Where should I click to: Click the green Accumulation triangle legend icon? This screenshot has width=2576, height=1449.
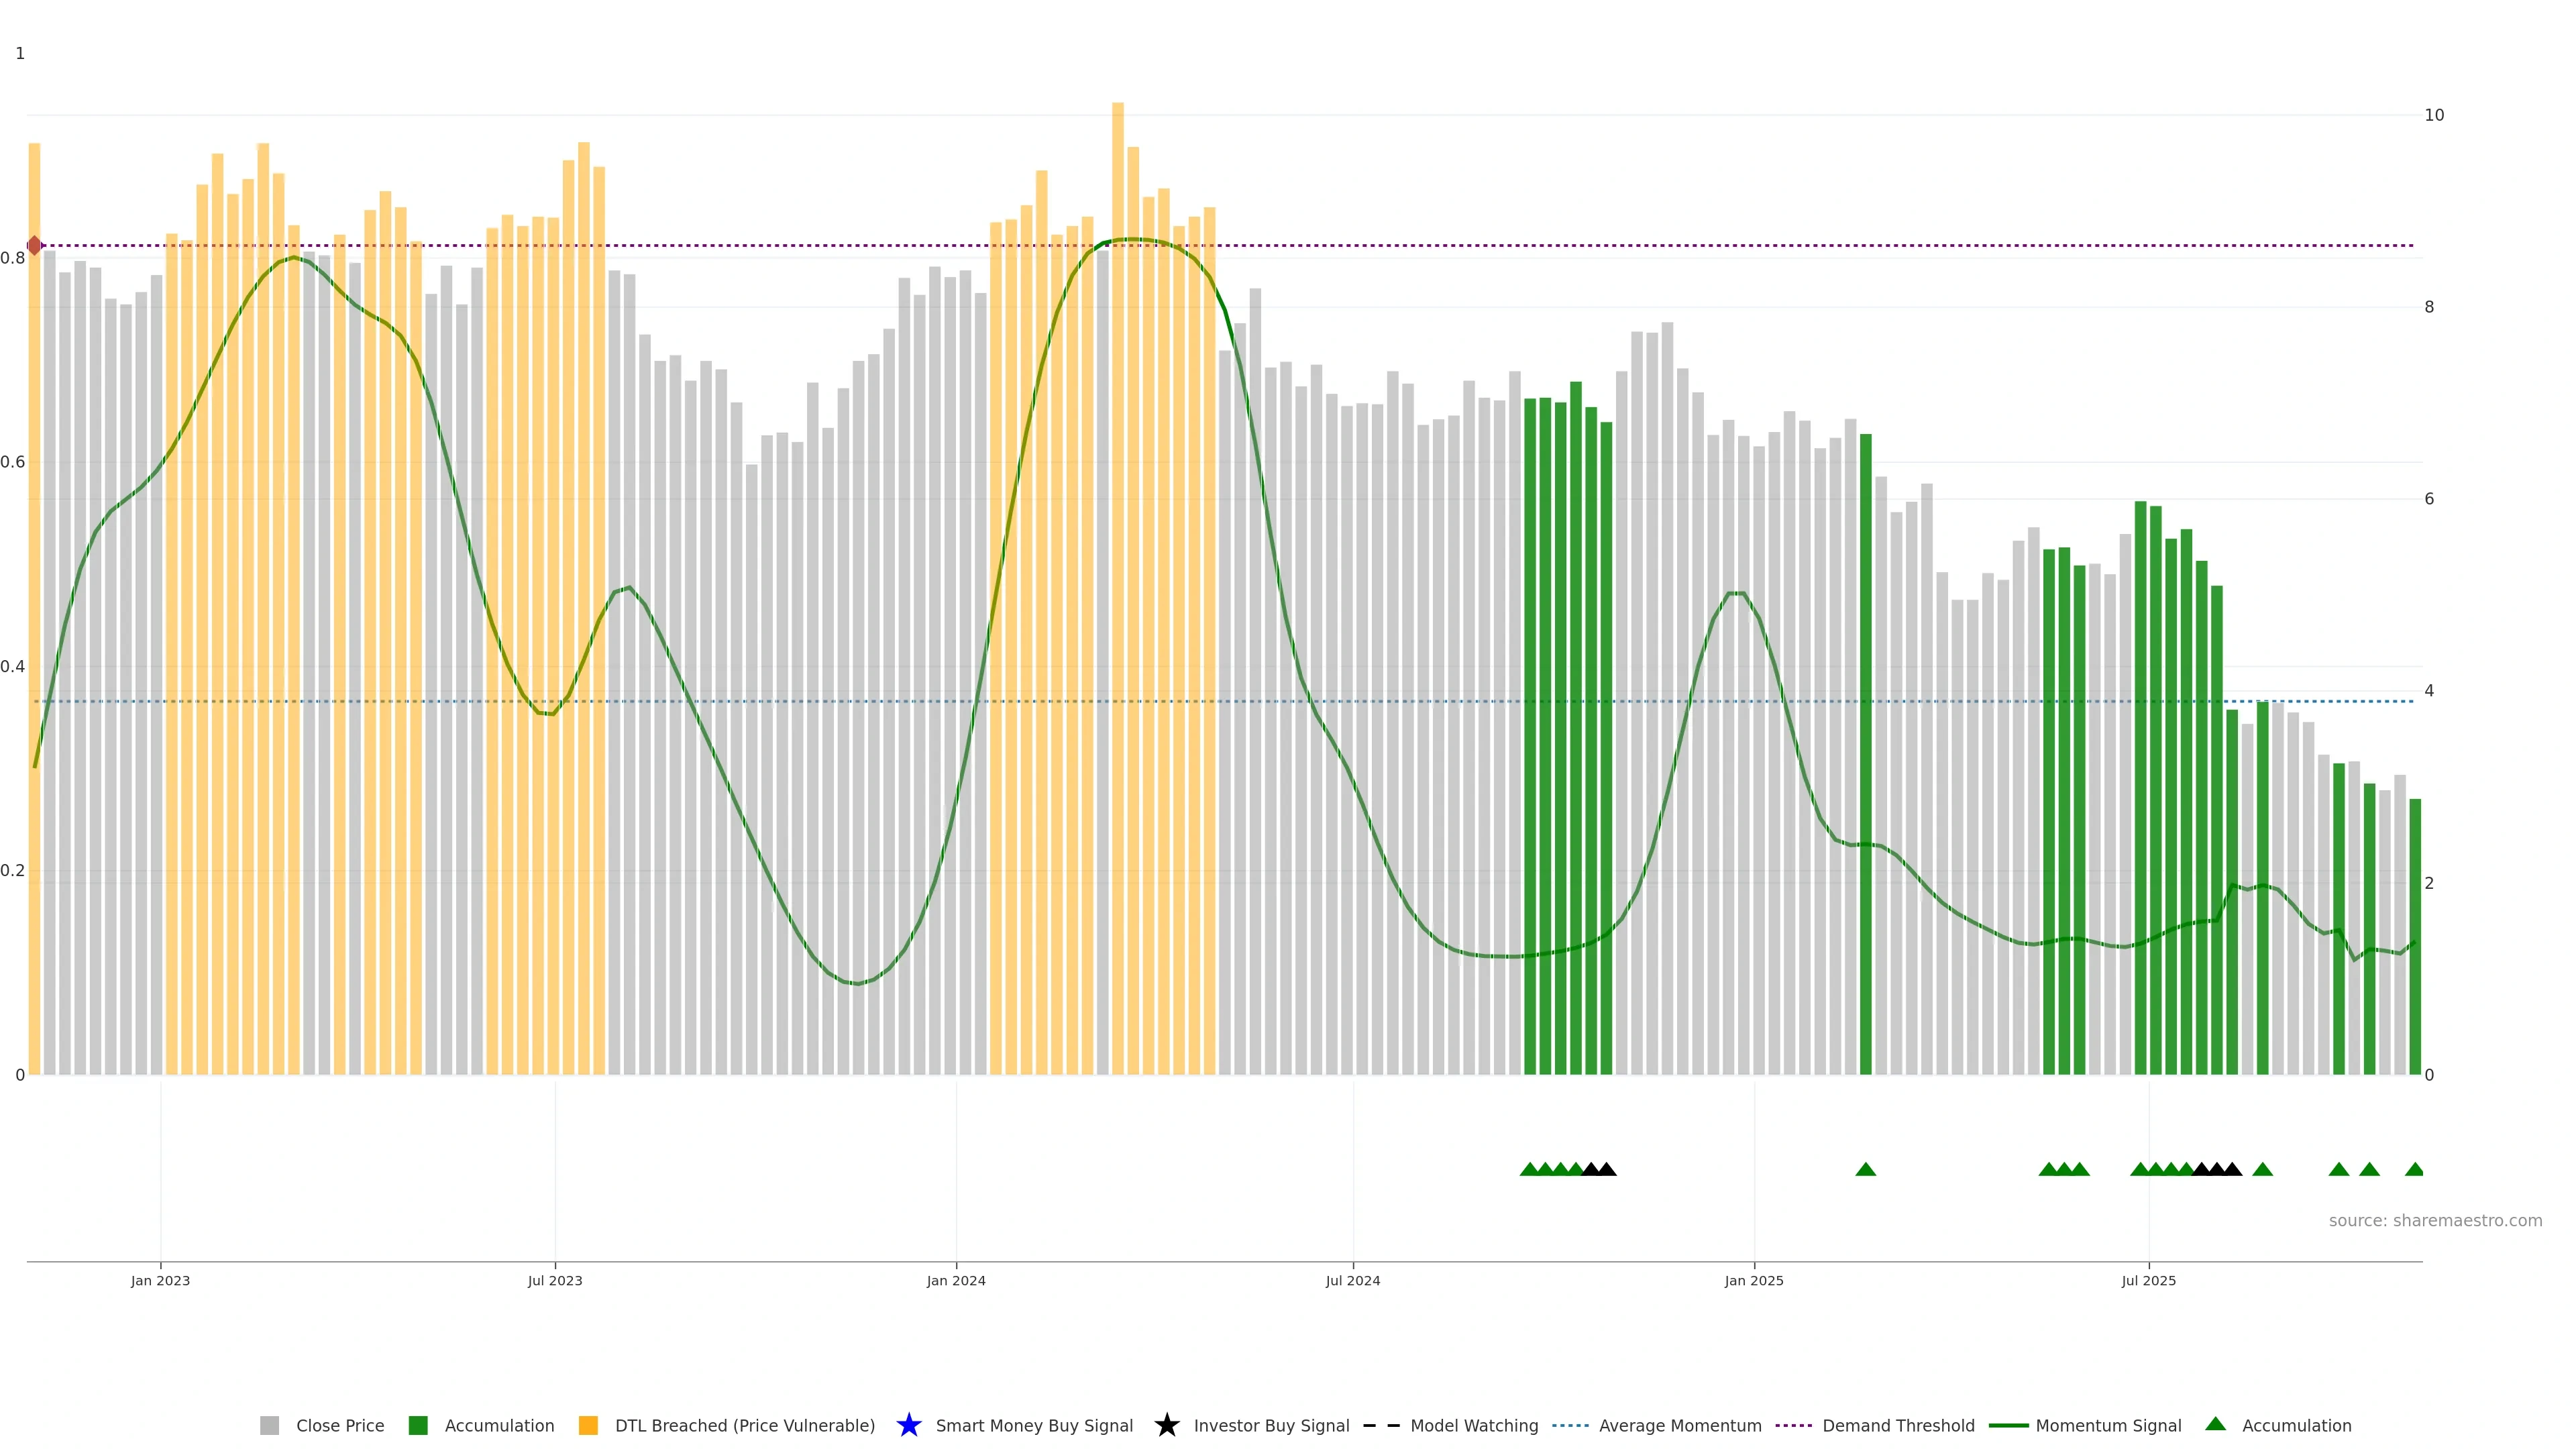(x=2215, y=1424)
